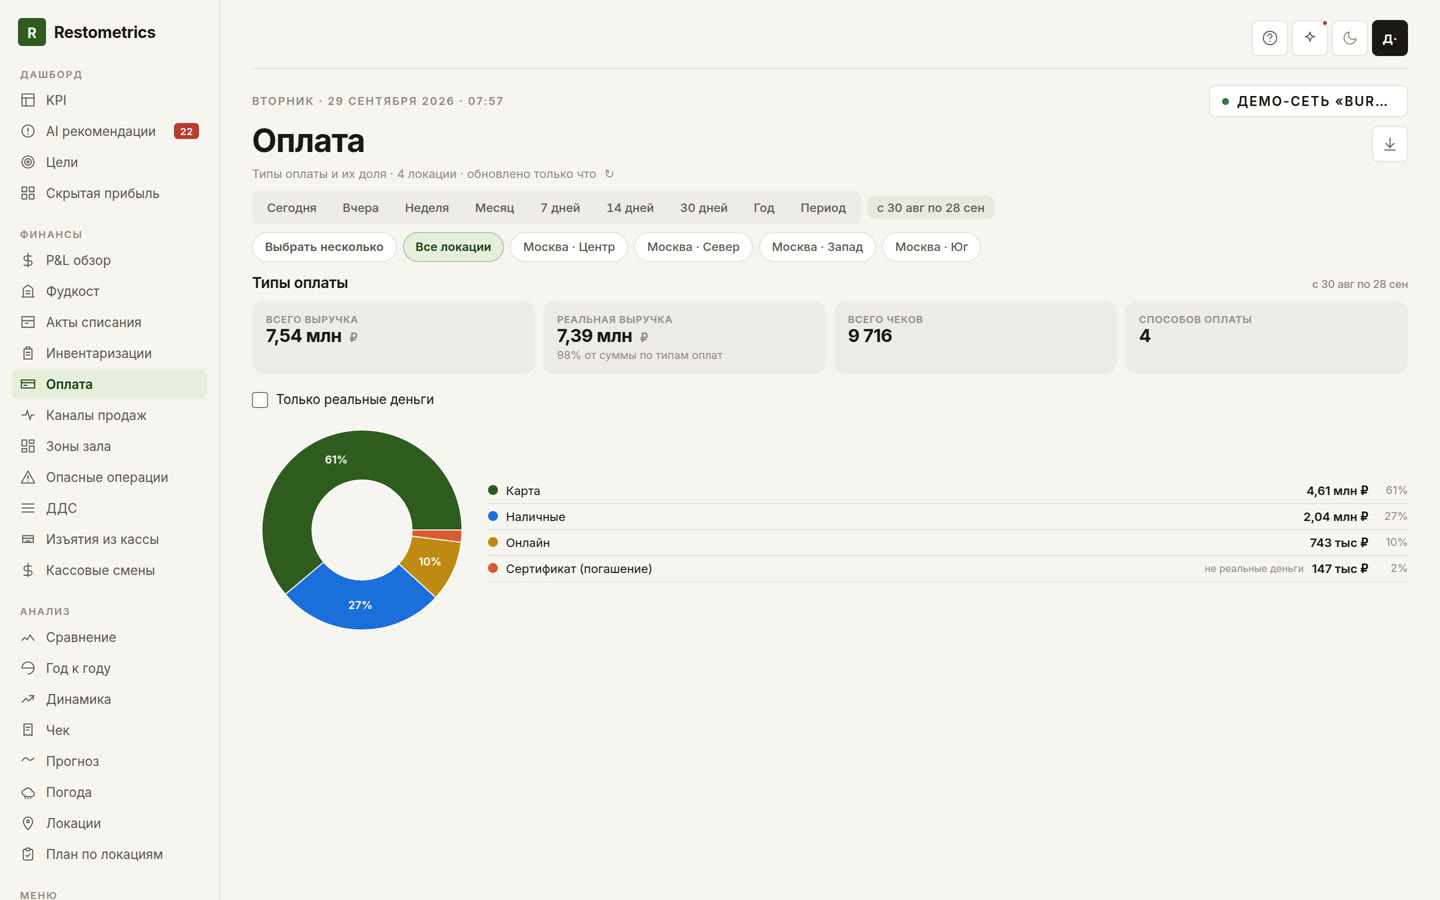
Task: Select the Все локации filter chip
Action: point(453,247)
